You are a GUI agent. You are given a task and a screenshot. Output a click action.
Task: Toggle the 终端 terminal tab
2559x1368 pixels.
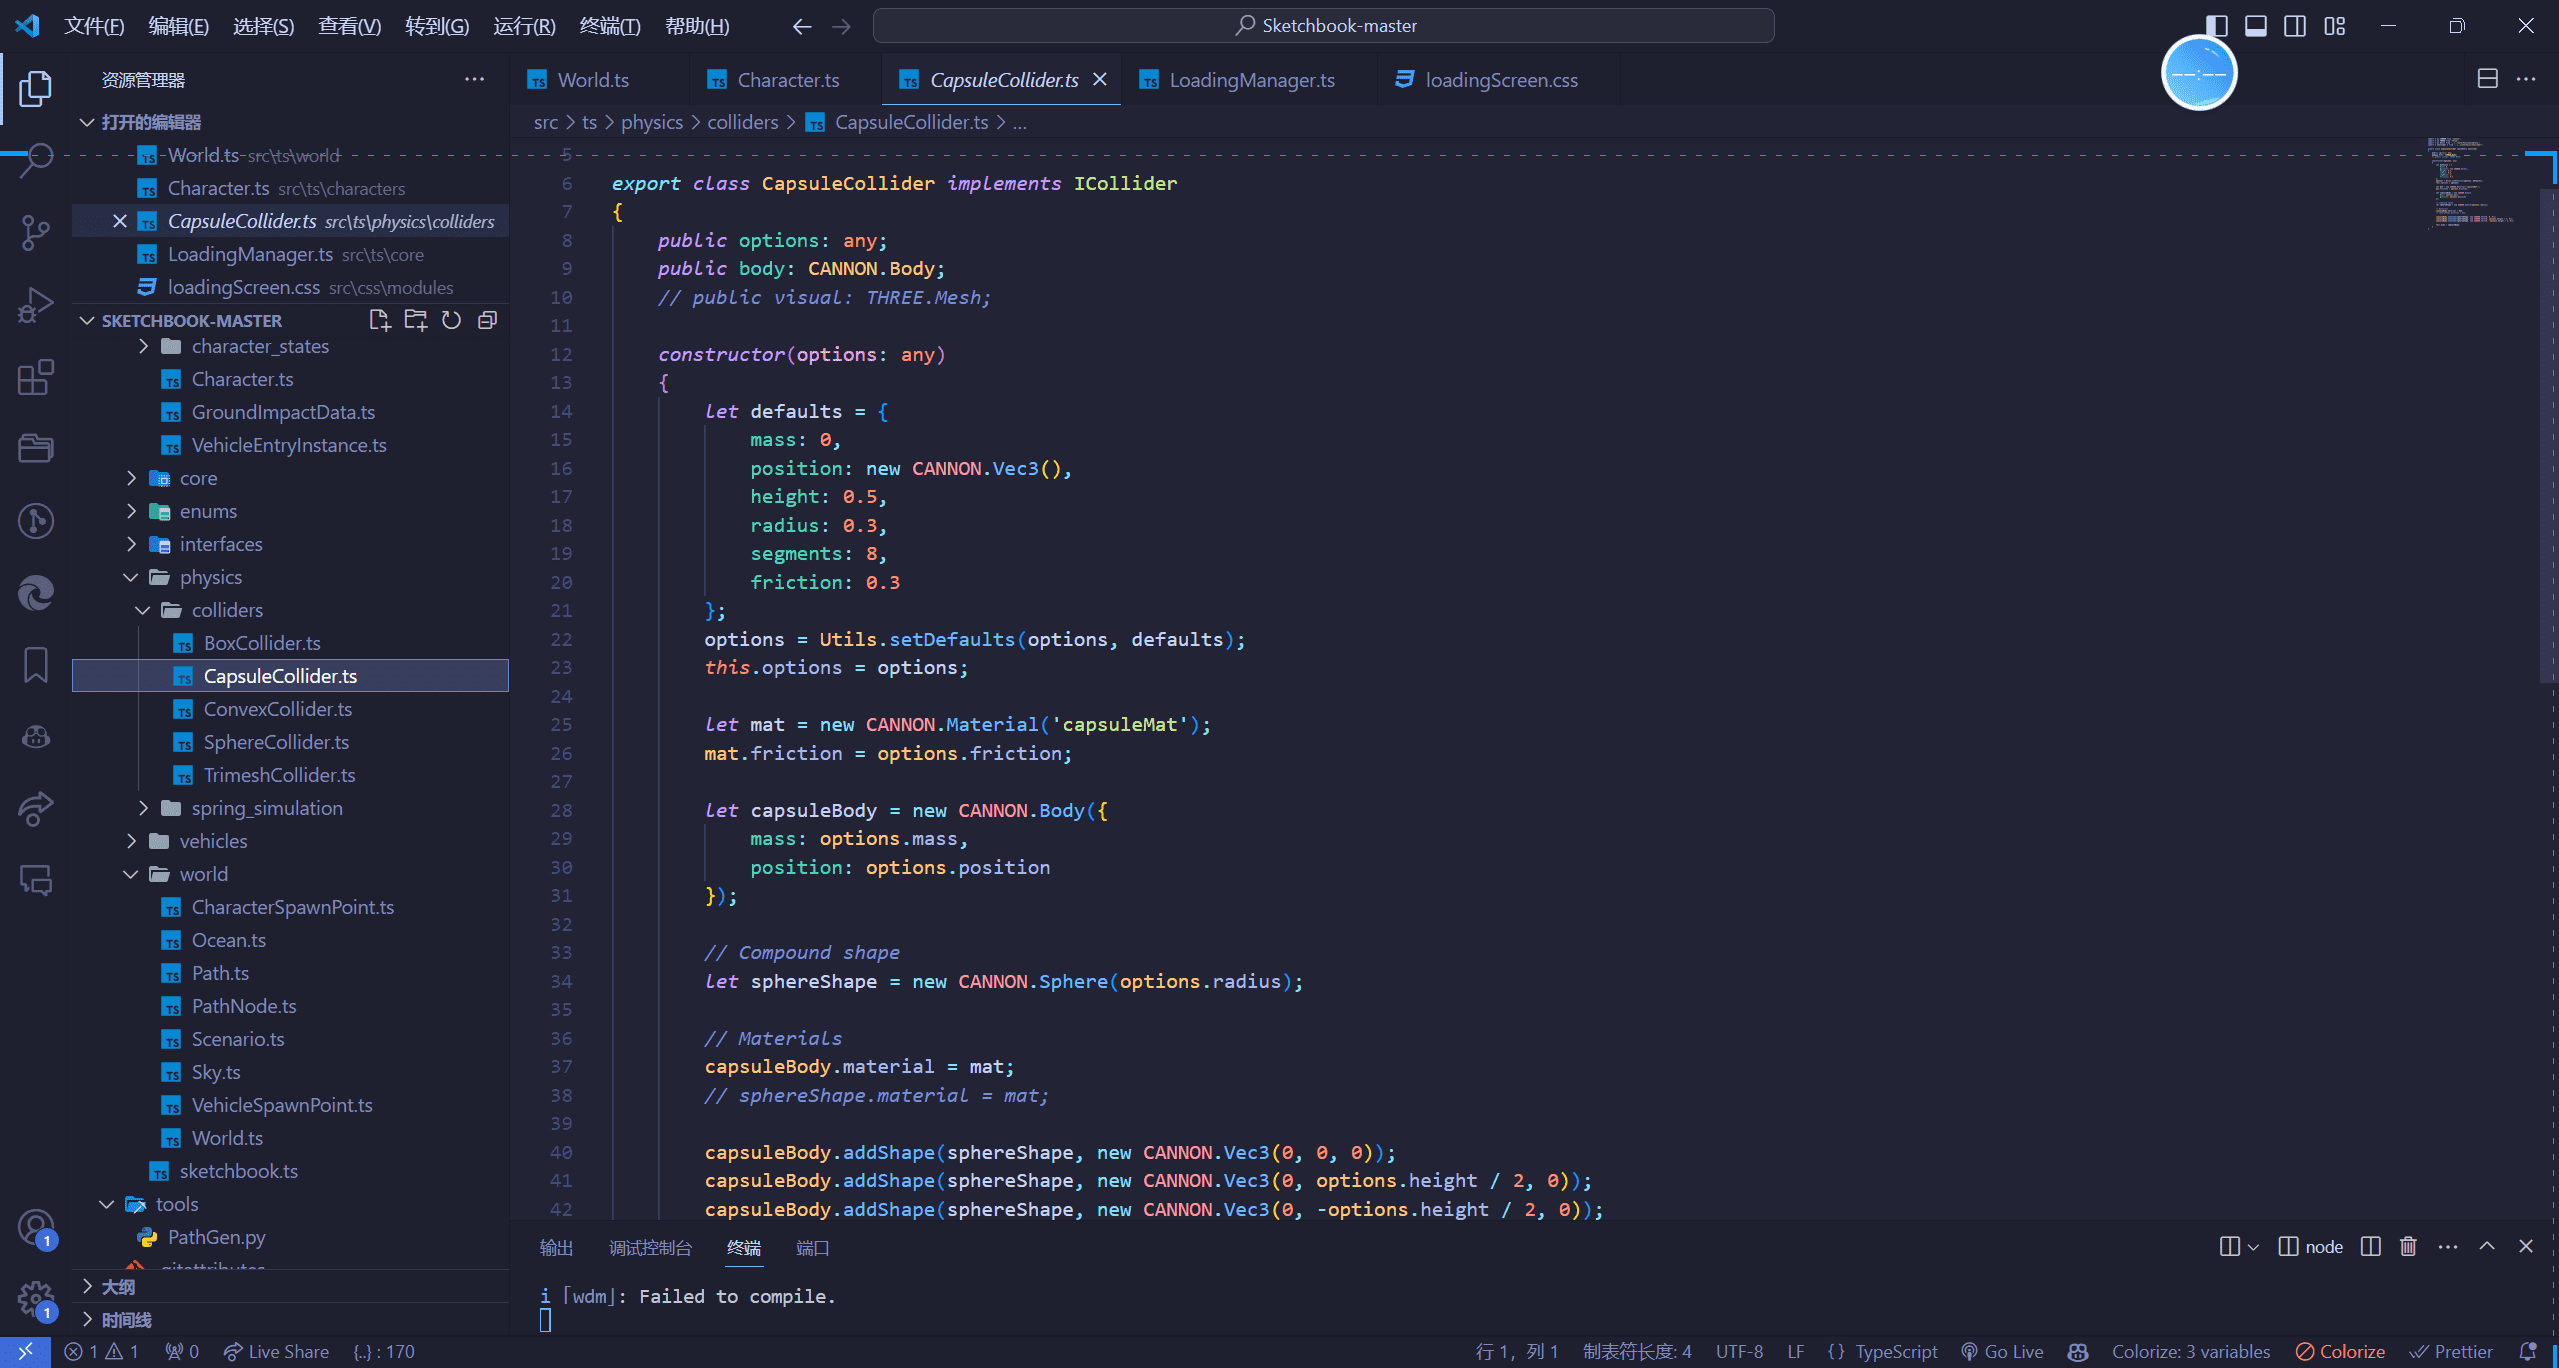(741, 1248)
